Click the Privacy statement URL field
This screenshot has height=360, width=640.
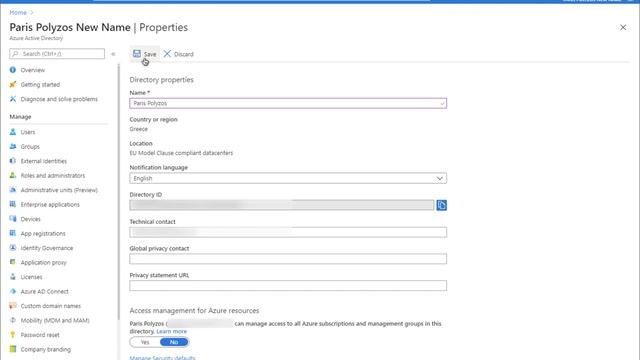(x=288, y=286)
